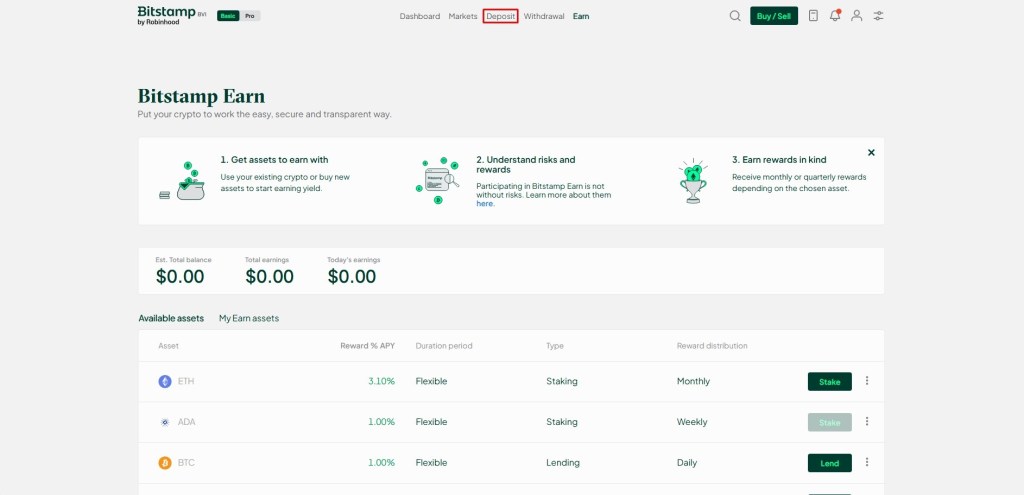Switch to Basic mode
1024x495 pixels.
pyautogui.click(x=228, y=16)
